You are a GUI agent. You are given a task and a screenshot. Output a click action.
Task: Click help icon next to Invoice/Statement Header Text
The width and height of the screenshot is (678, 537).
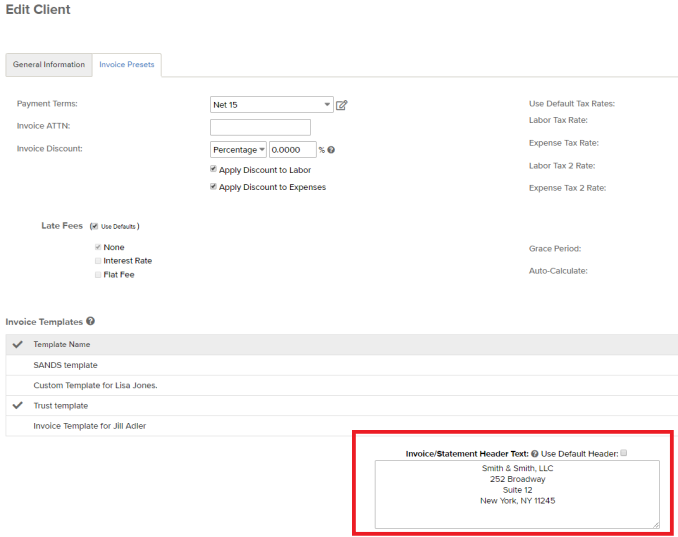(535, 453)
